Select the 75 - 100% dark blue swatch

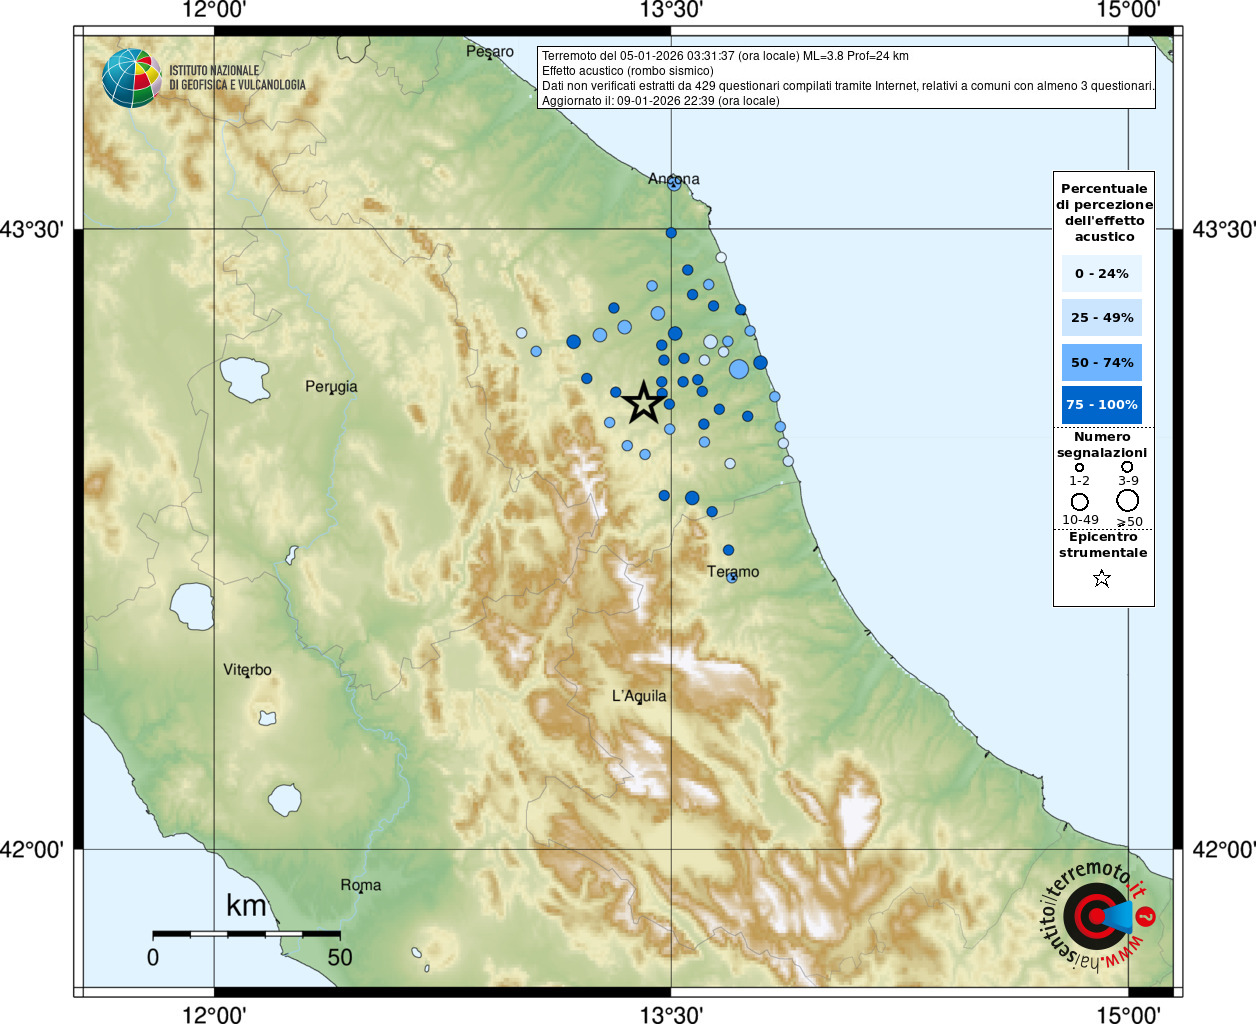tap(1102, 405)
